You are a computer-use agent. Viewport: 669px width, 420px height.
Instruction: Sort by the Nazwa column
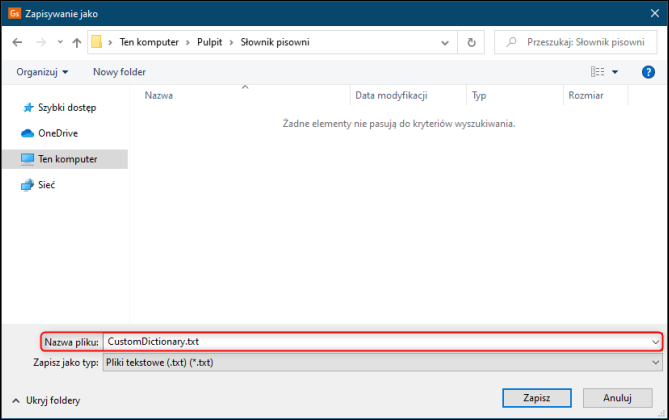click(159, 95)
